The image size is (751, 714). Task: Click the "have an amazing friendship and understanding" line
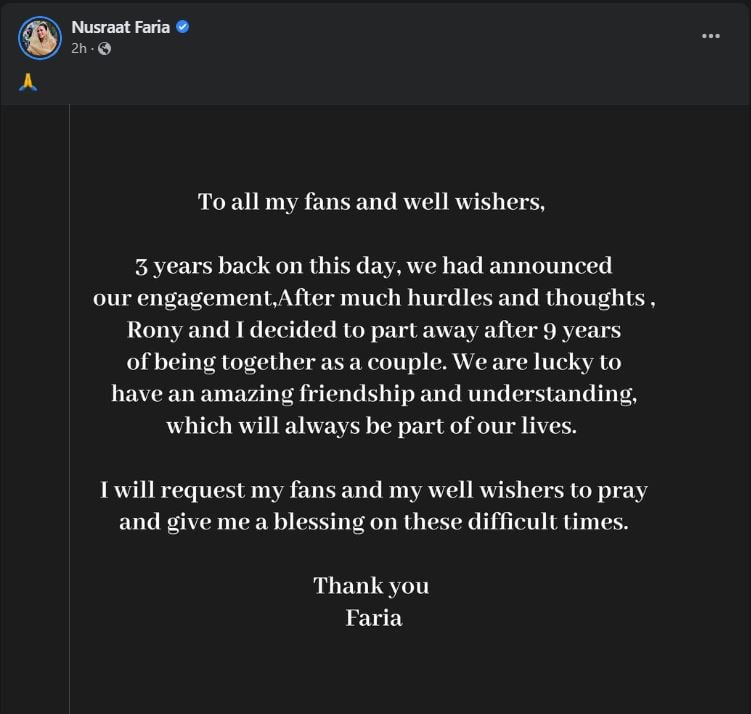coord(374,395)
